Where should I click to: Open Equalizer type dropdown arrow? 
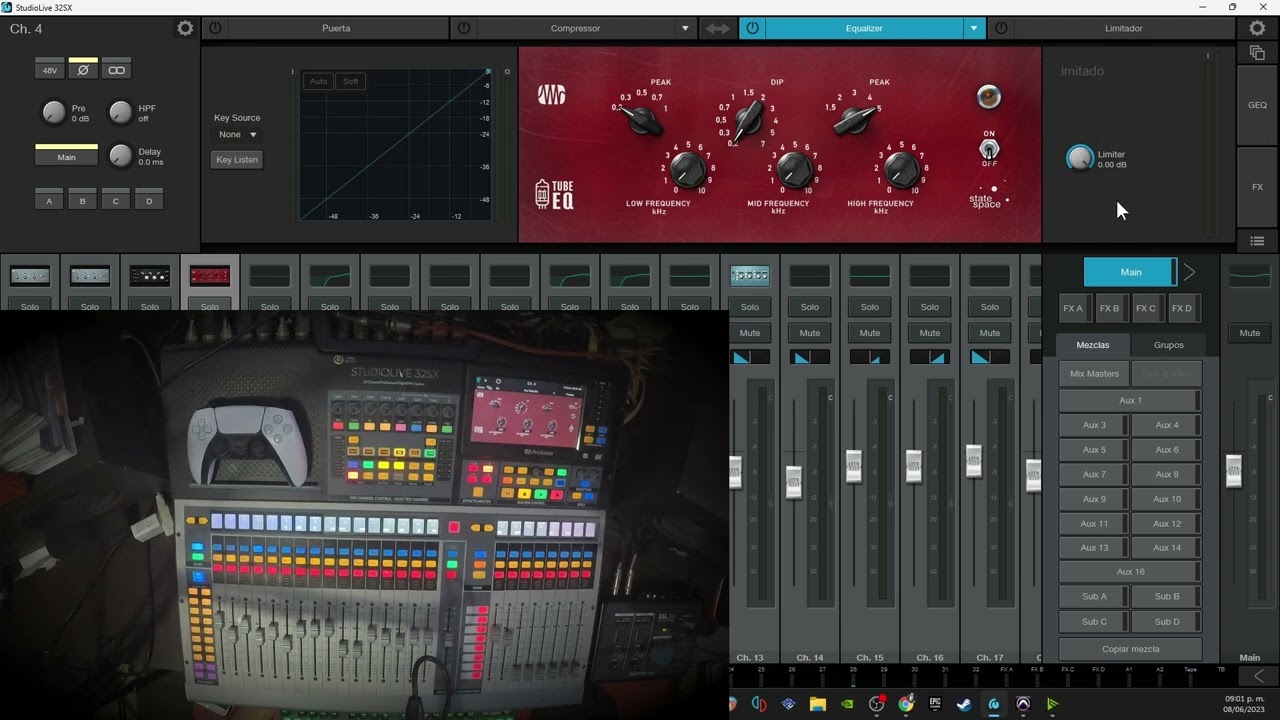tap(973, 29)
